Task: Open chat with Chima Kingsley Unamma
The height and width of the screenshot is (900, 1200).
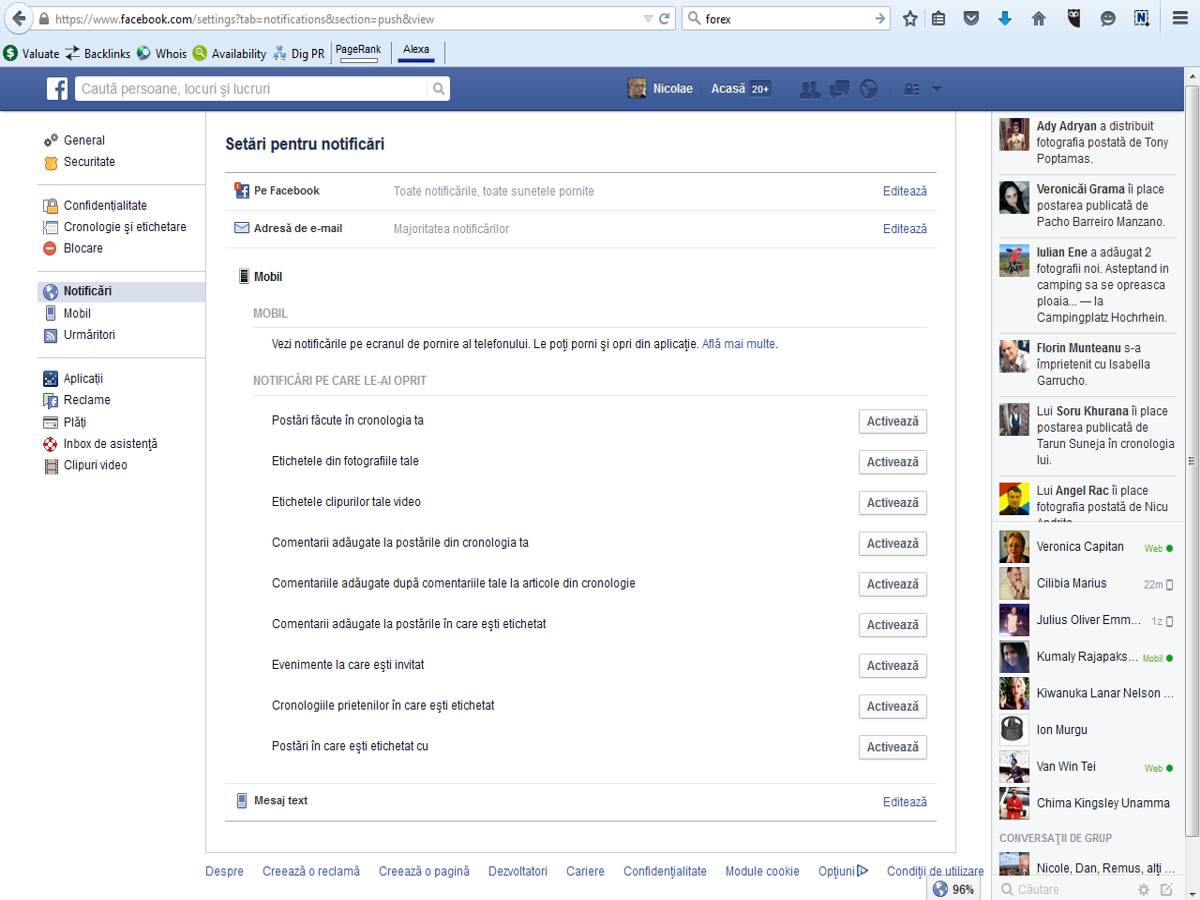Action: coord(1087,803)
